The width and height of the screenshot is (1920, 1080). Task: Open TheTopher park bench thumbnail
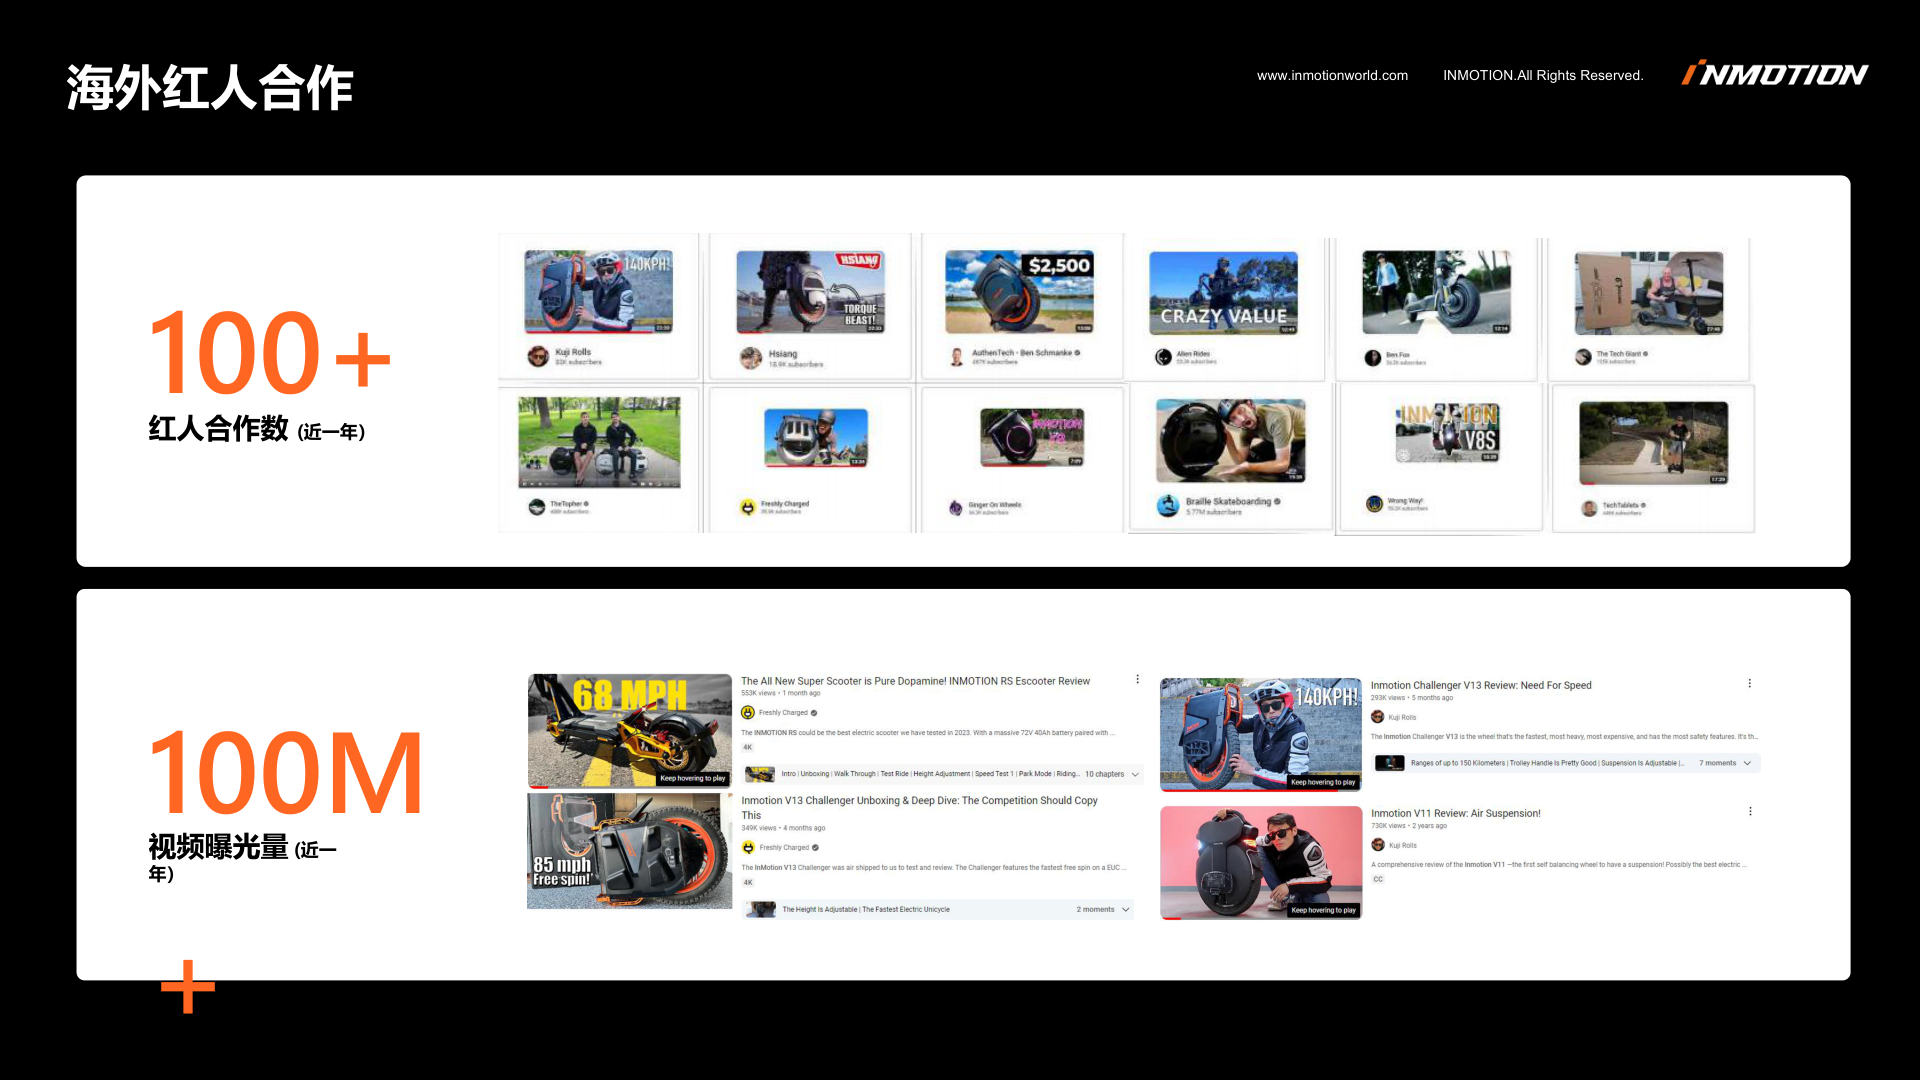599,442
